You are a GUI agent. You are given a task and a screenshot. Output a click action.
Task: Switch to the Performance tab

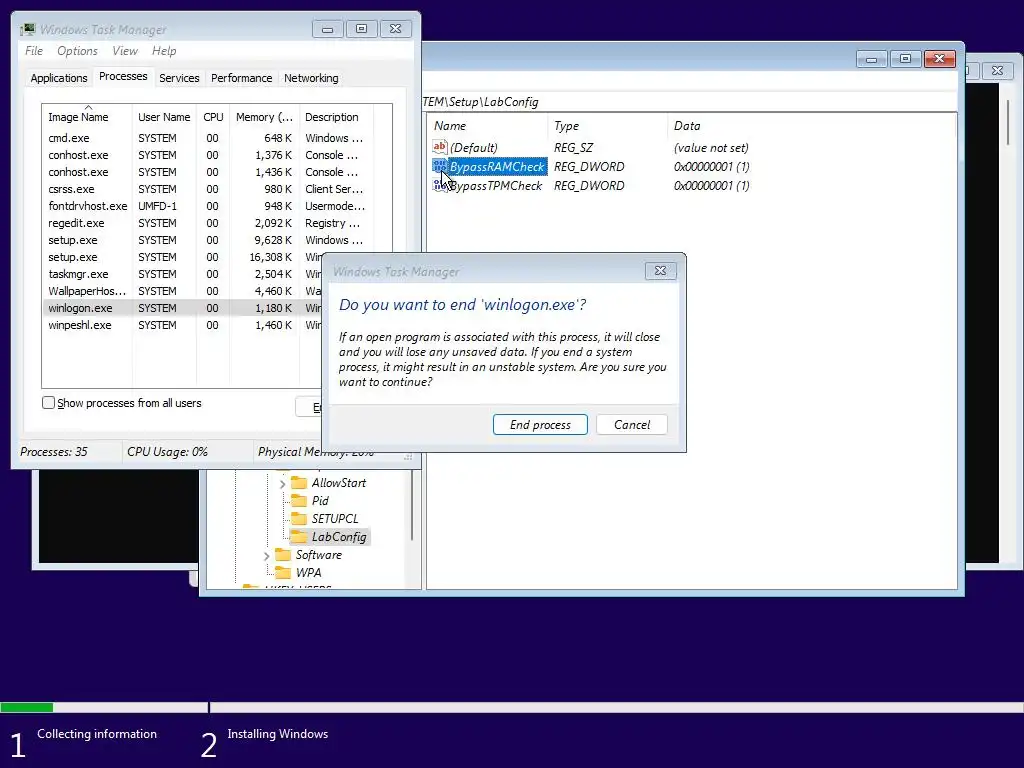coord(242,78)
